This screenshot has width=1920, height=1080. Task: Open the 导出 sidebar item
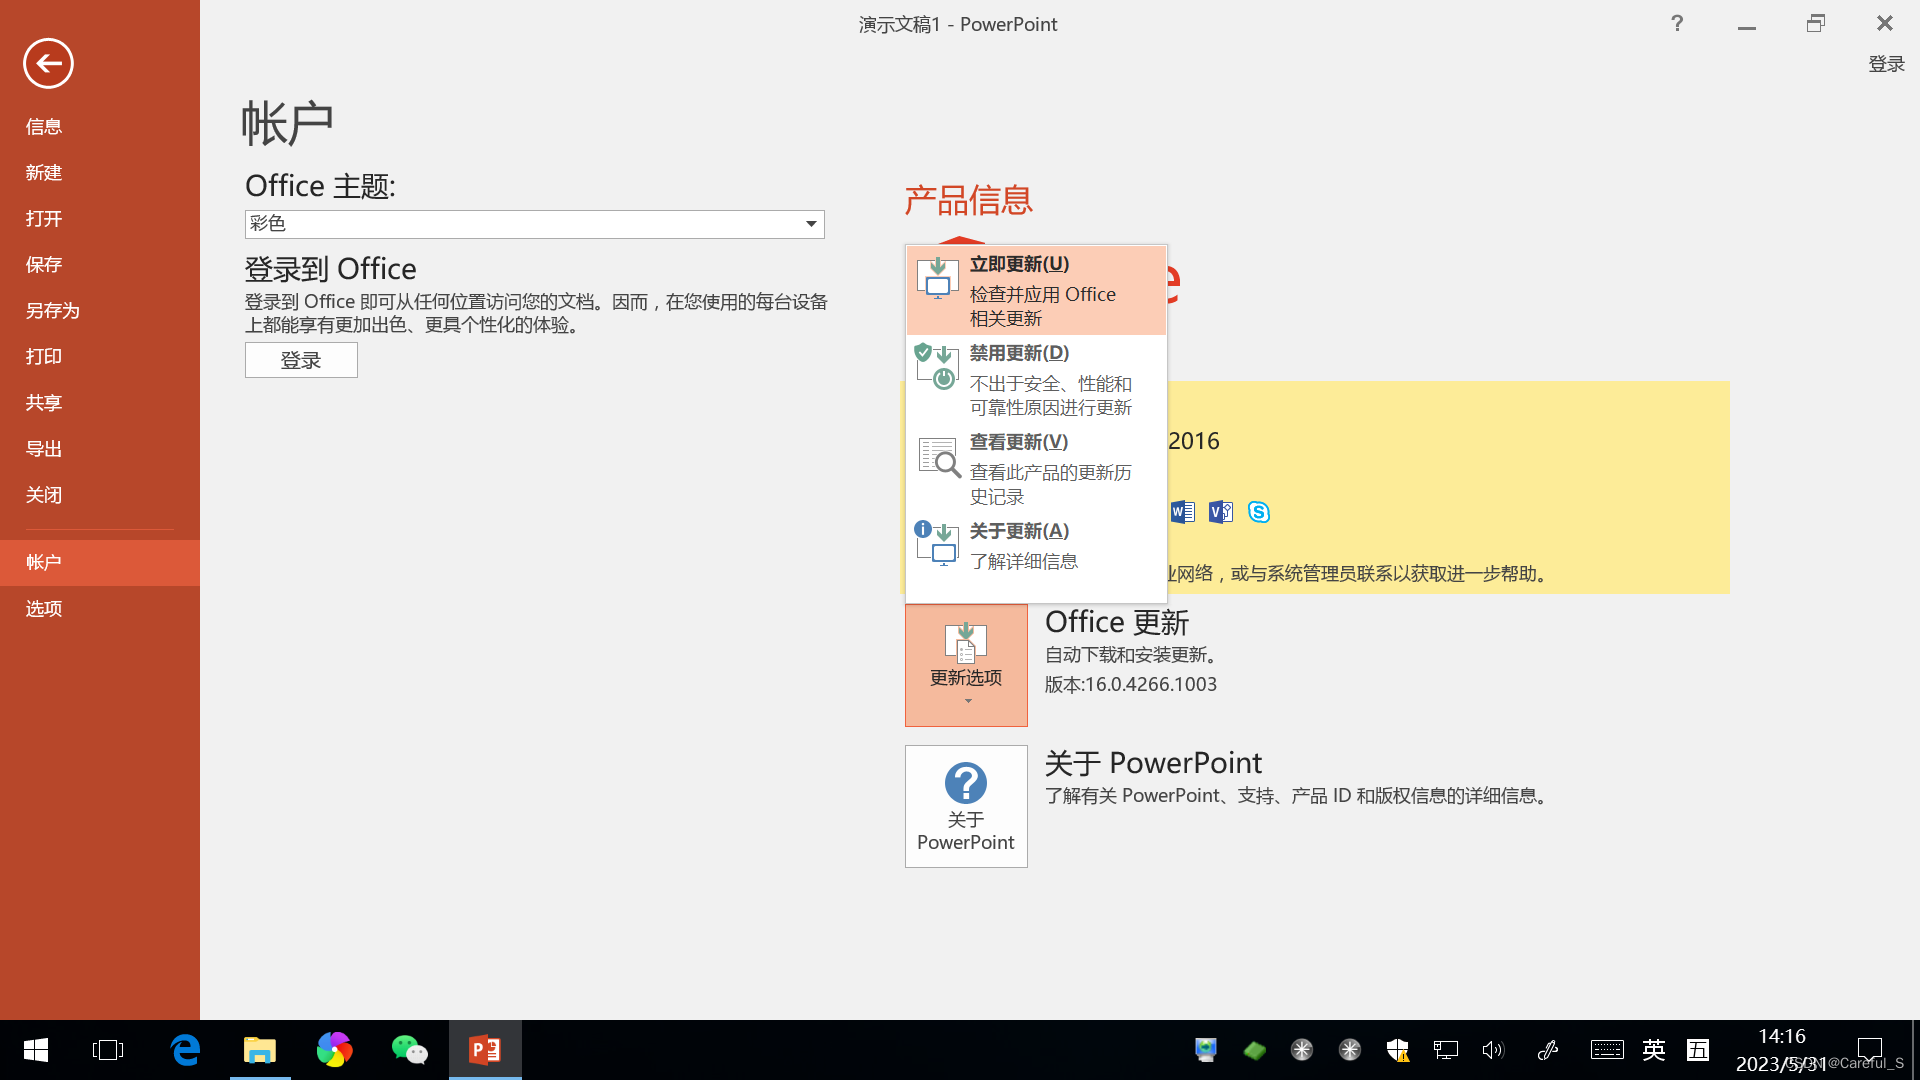pos(44,449)
